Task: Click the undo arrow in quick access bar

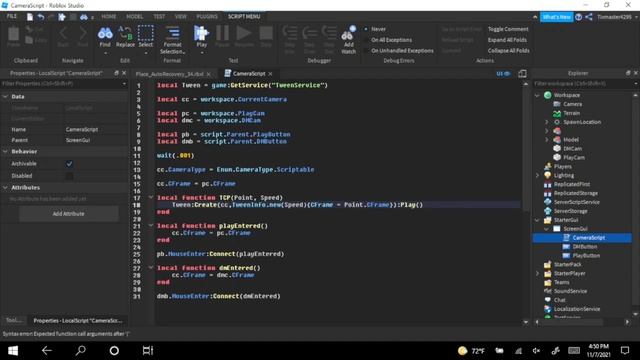Action: (x=41, y=17)
